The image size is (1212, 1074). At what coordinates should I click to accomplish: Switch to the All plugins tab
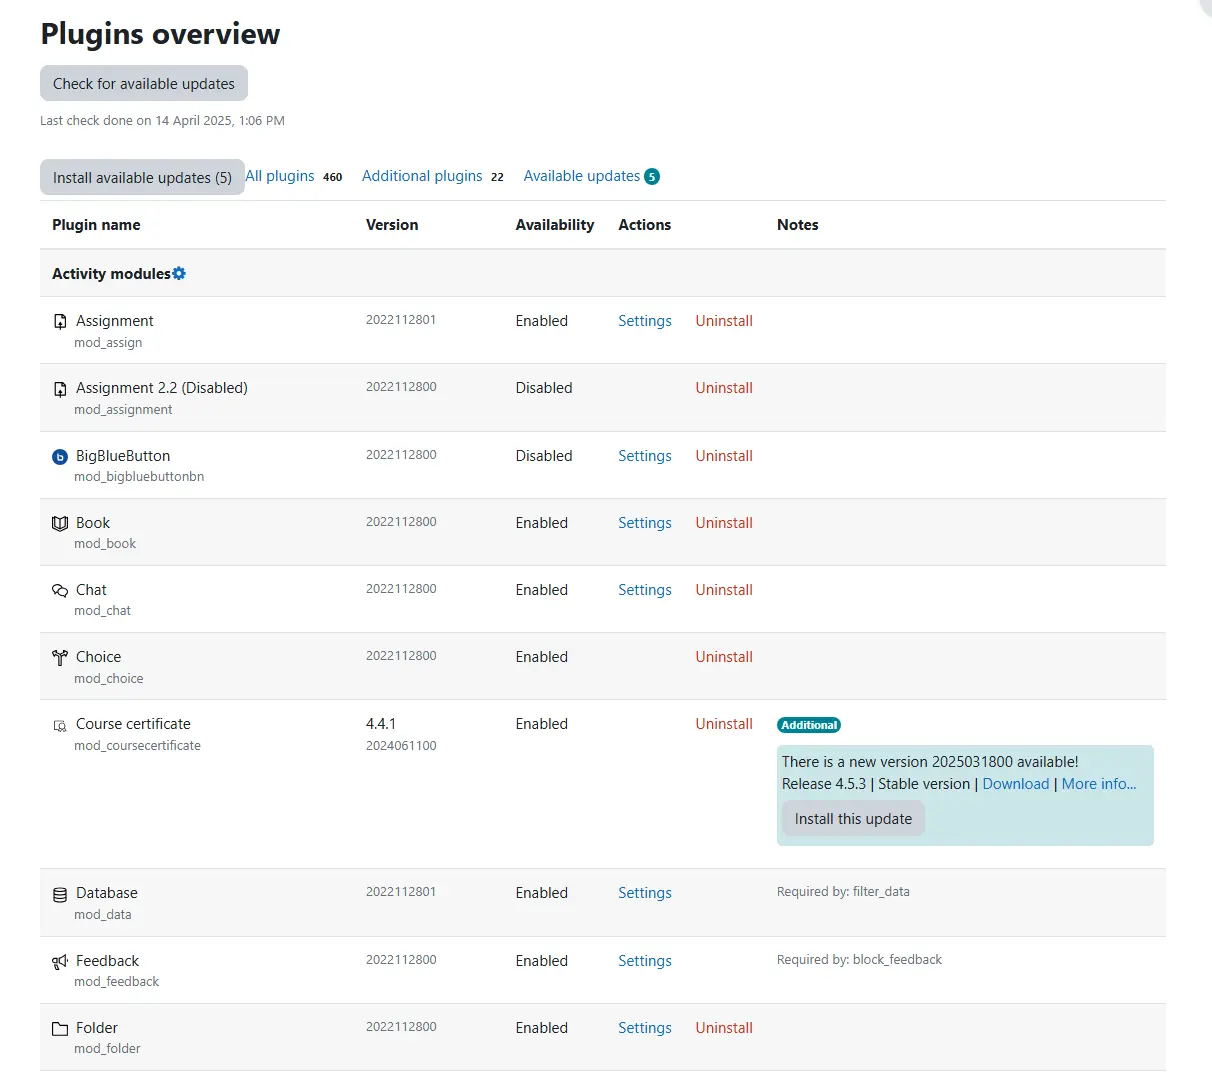point(281,176)
